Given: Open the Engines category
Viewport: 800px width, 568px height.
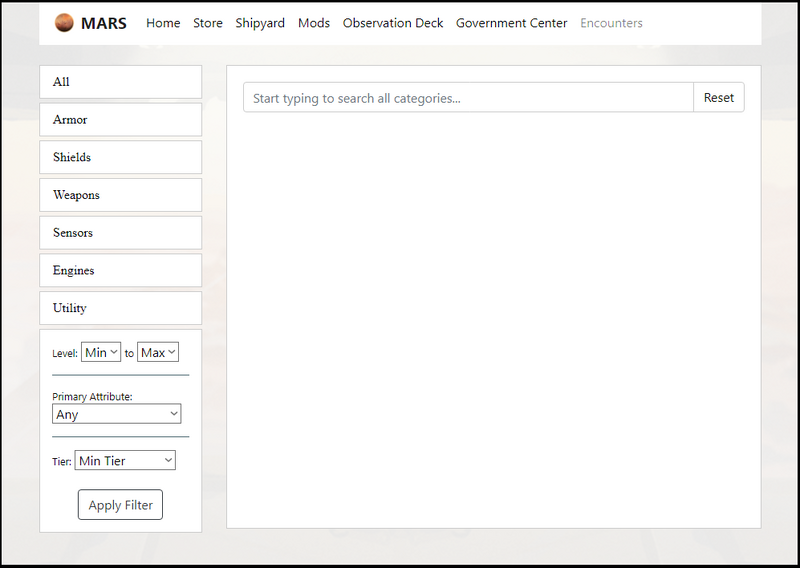Looking at the screenshot, I should pos(120,270).
